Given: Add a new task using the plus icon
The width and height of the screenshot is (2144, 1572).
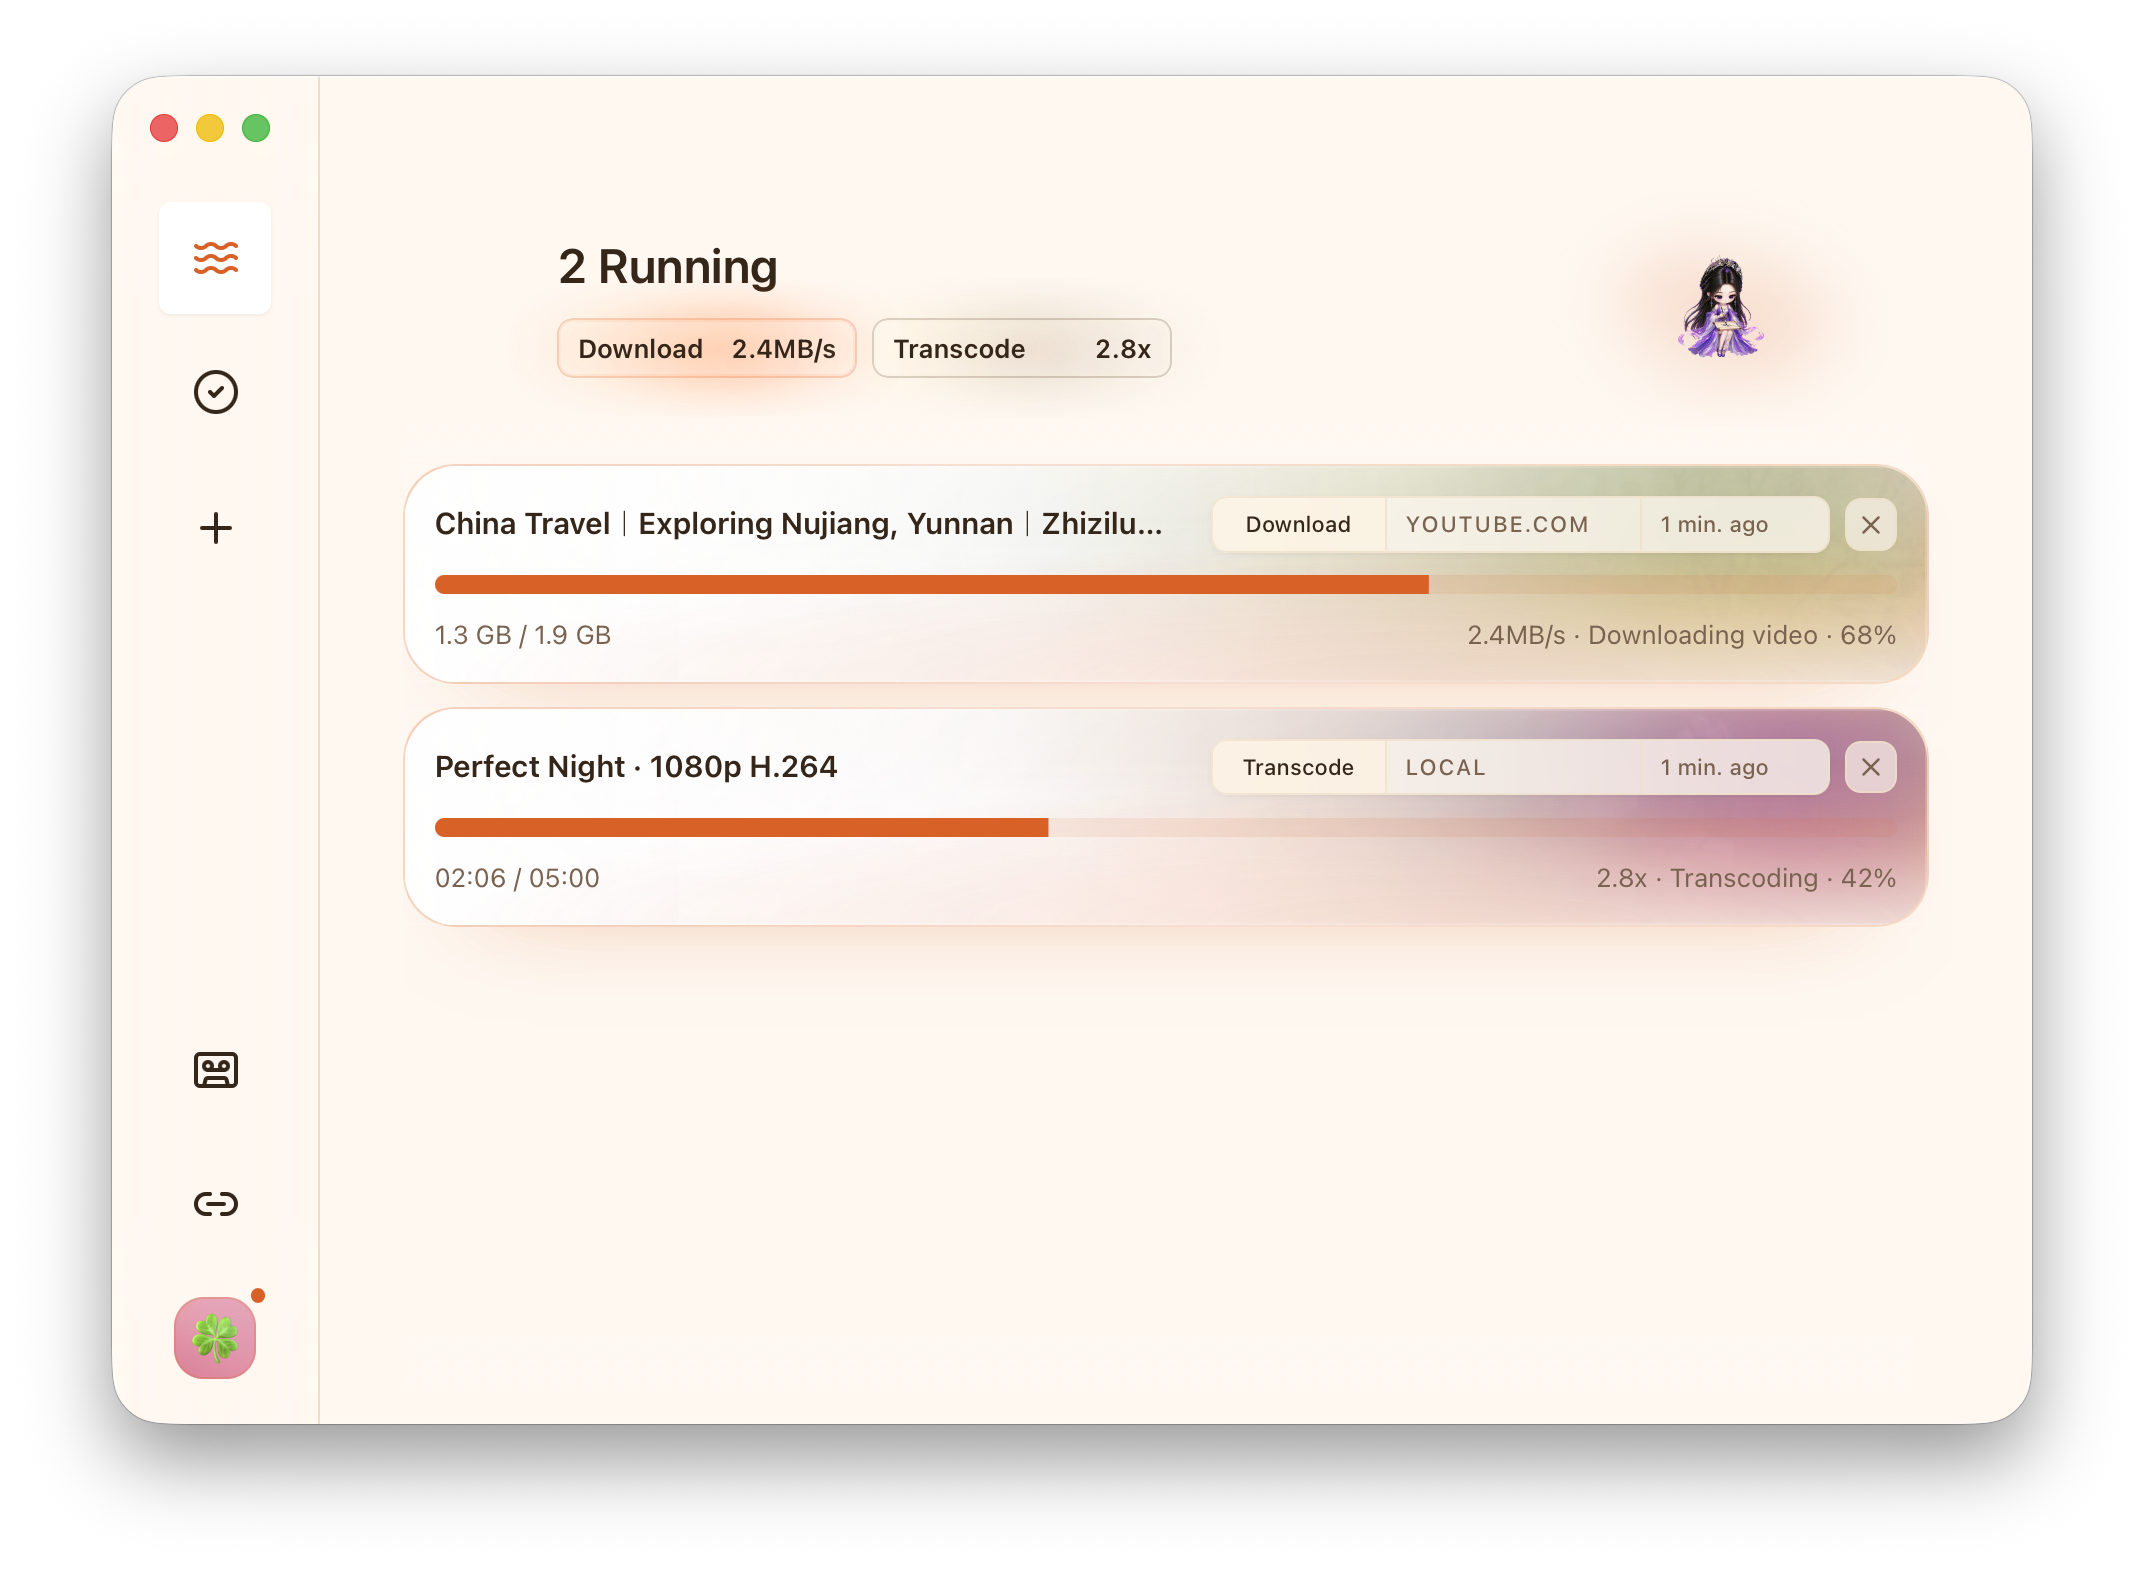Looking at the screenshot, I should [x=216, y=528].
